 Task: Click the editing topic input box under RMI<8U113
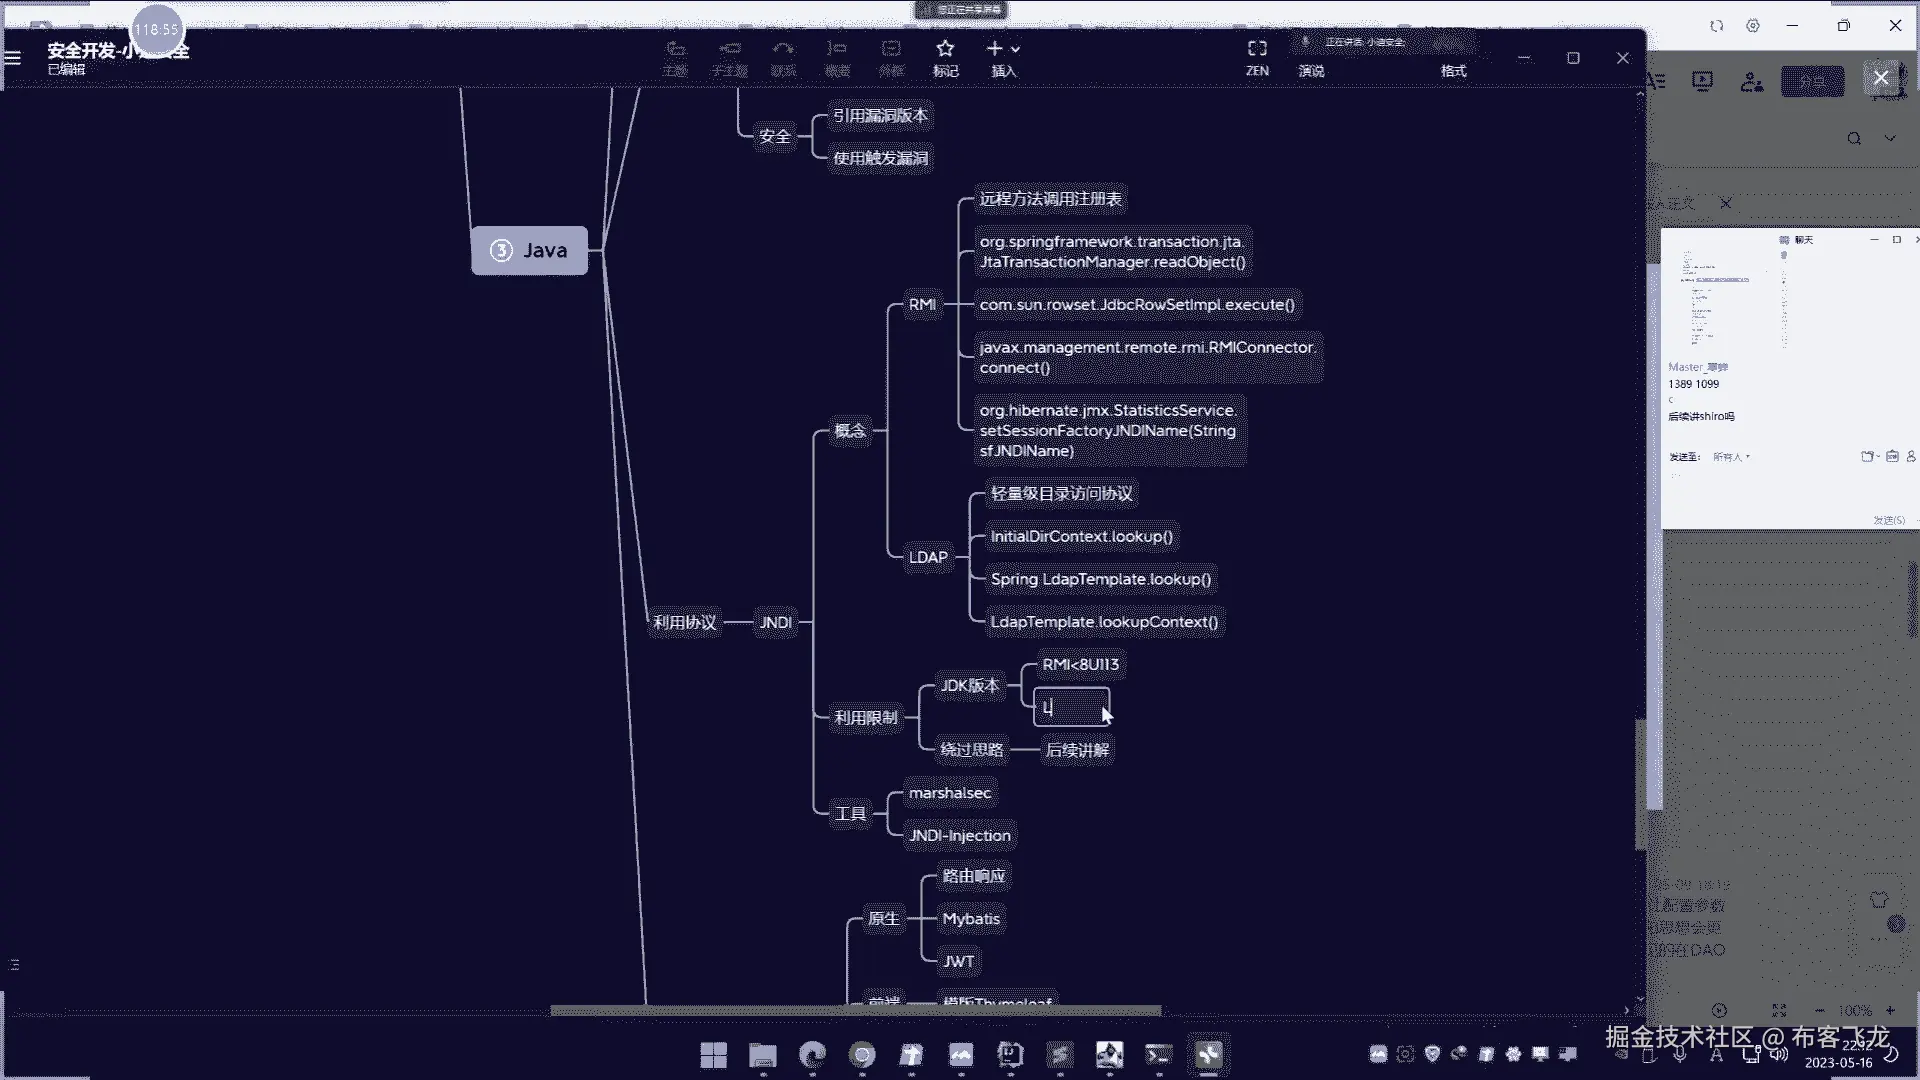coord(1071,708)
